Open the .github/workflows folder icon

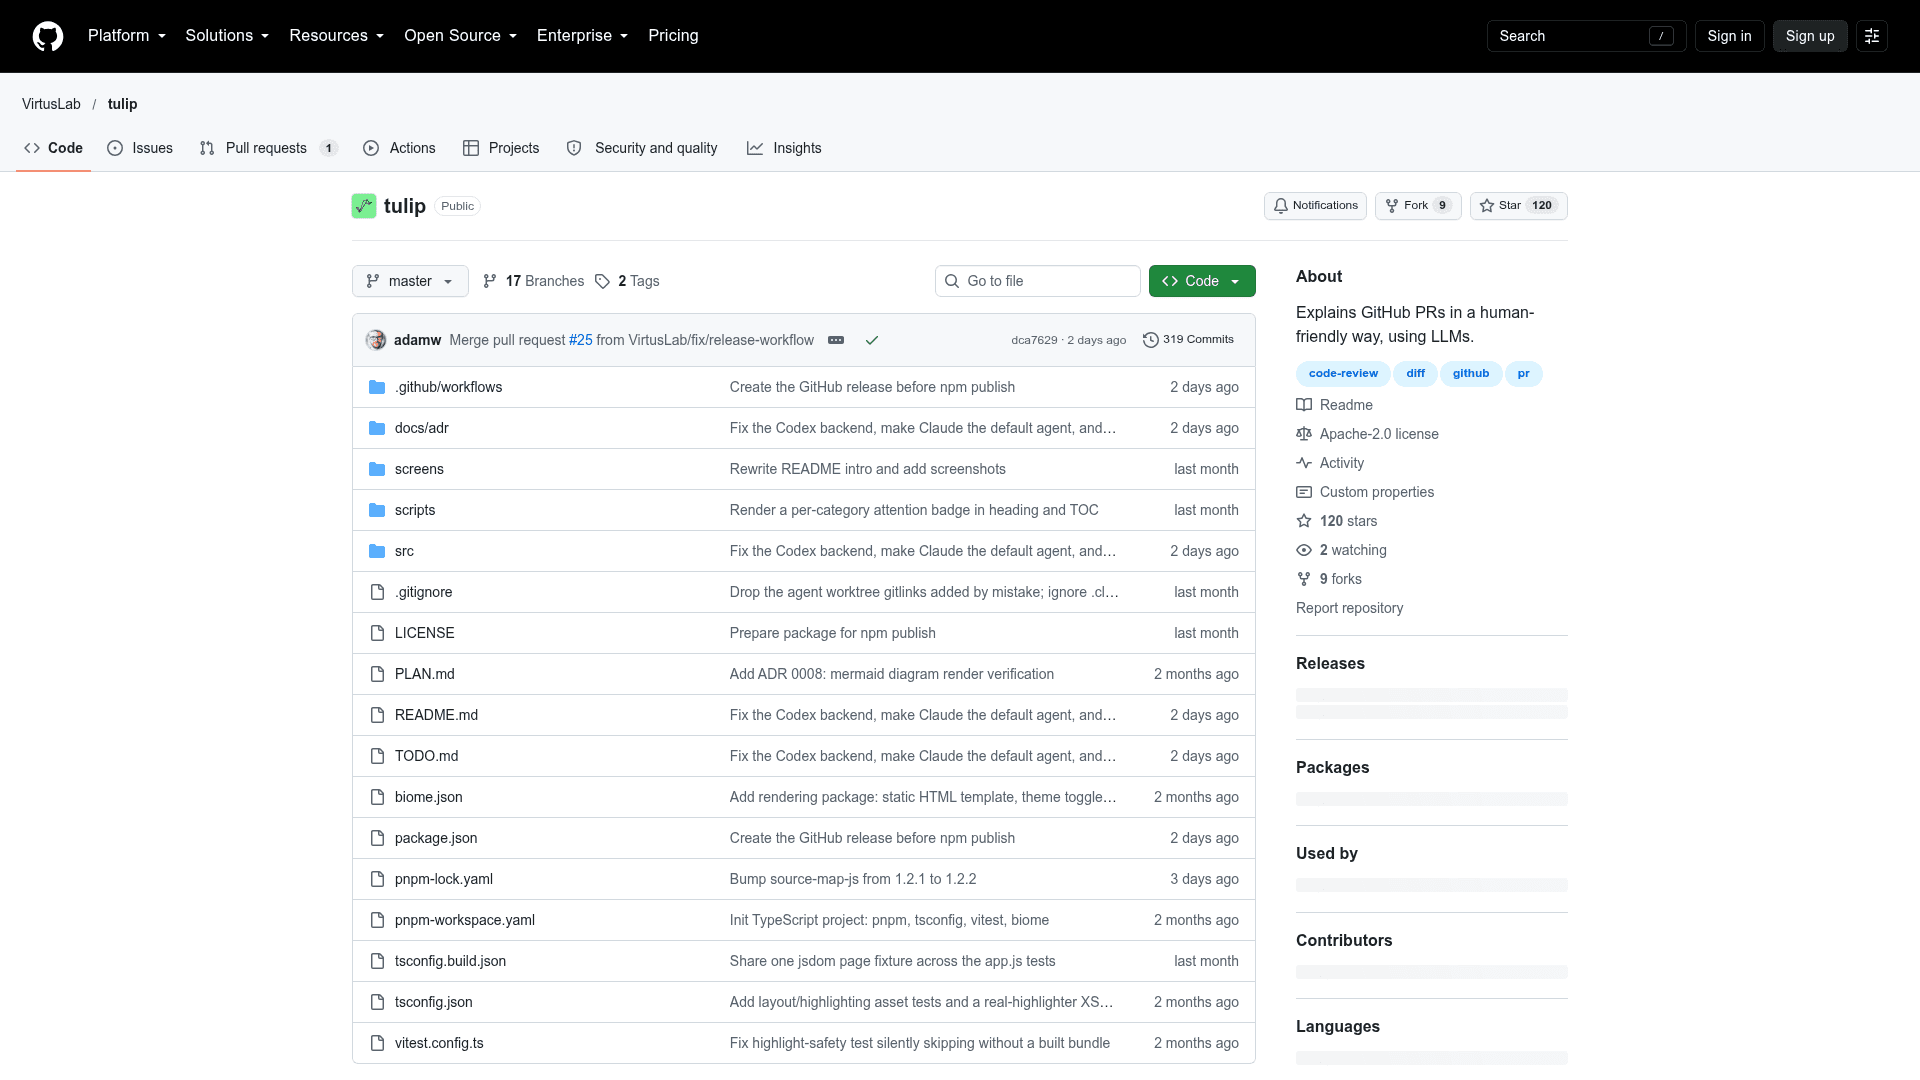[x=377, y=387]
